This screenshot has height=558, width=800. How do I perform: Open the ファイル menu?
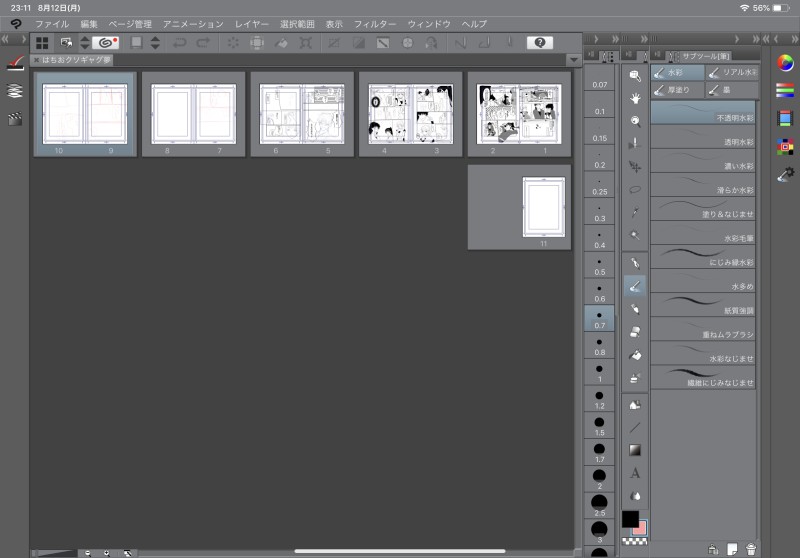52,24
